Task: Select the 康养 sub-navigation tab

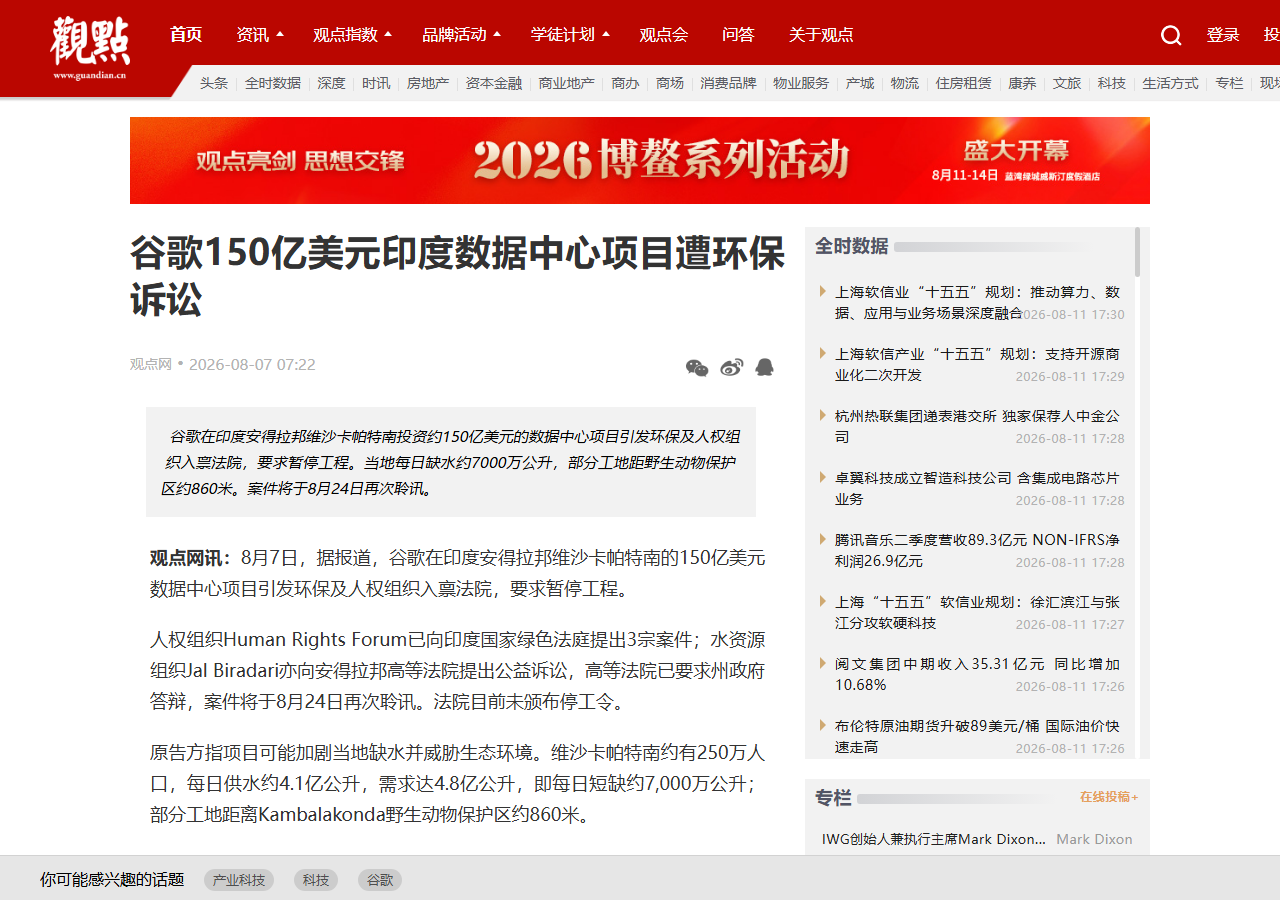Action: (1022, 83)
